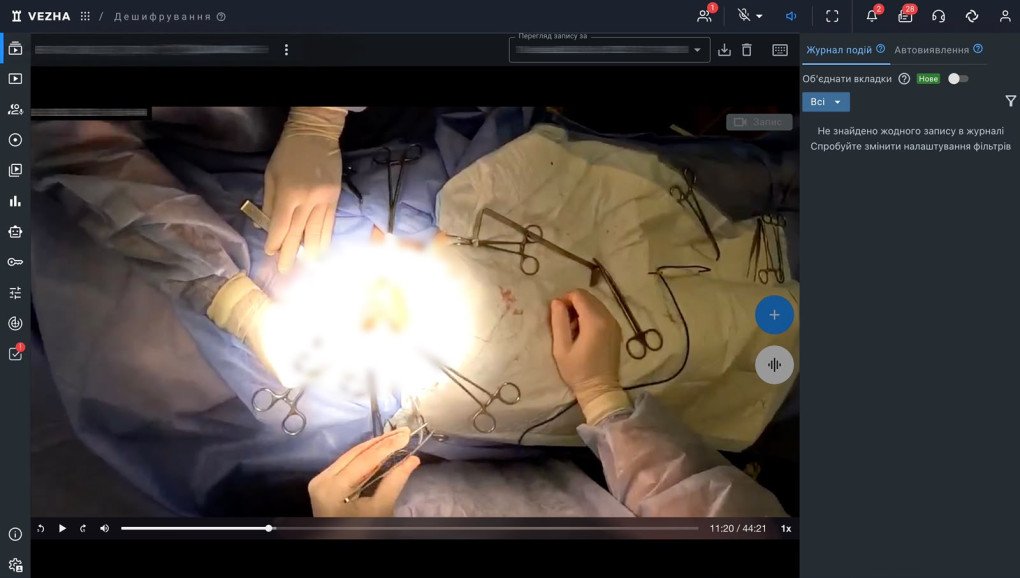Change the 1x playback speed
The height and width of the screenshot is (578, 1020).
[x=786, y=529]
